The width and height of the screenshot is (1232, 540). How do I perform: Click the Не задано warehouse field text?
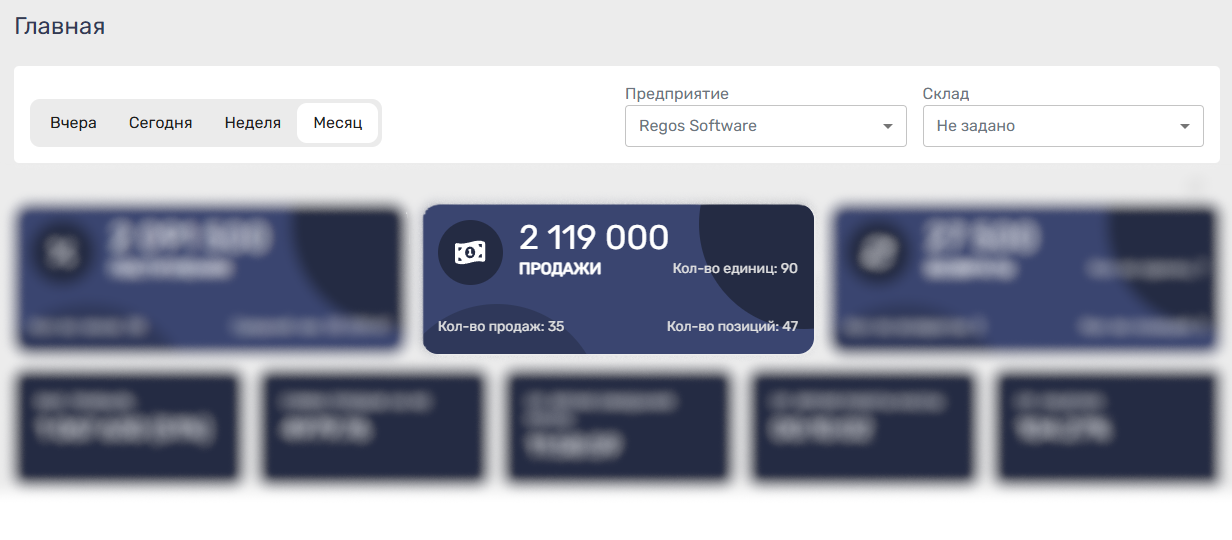coord(976,127)
